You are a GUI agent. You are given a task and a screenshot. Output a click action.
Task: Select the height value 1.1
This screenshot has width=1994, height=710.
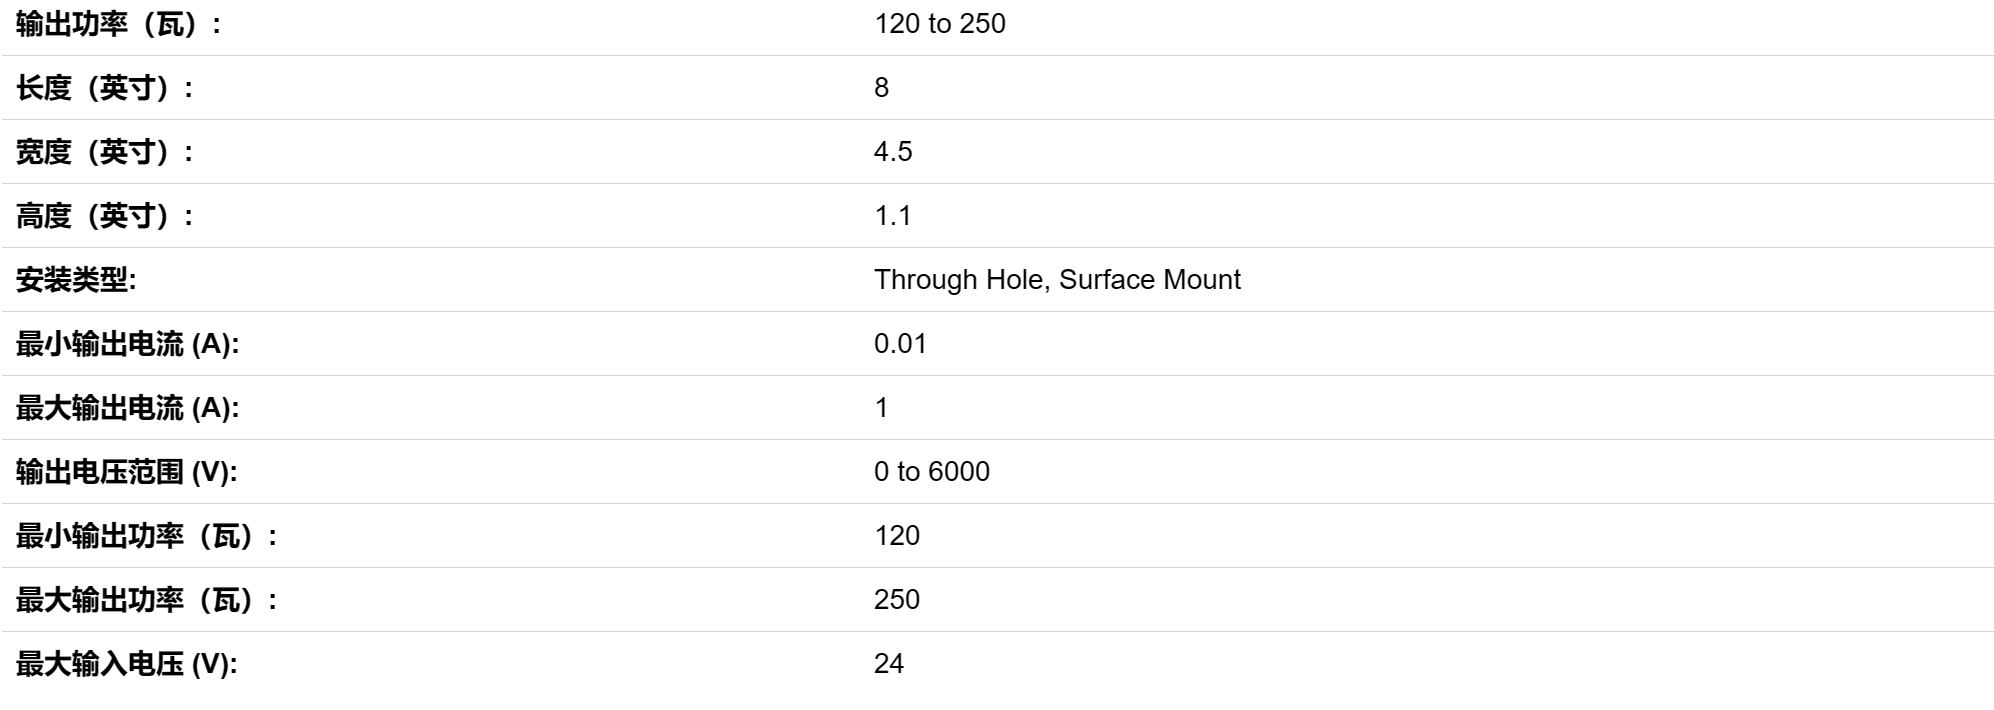click(892, 216)
